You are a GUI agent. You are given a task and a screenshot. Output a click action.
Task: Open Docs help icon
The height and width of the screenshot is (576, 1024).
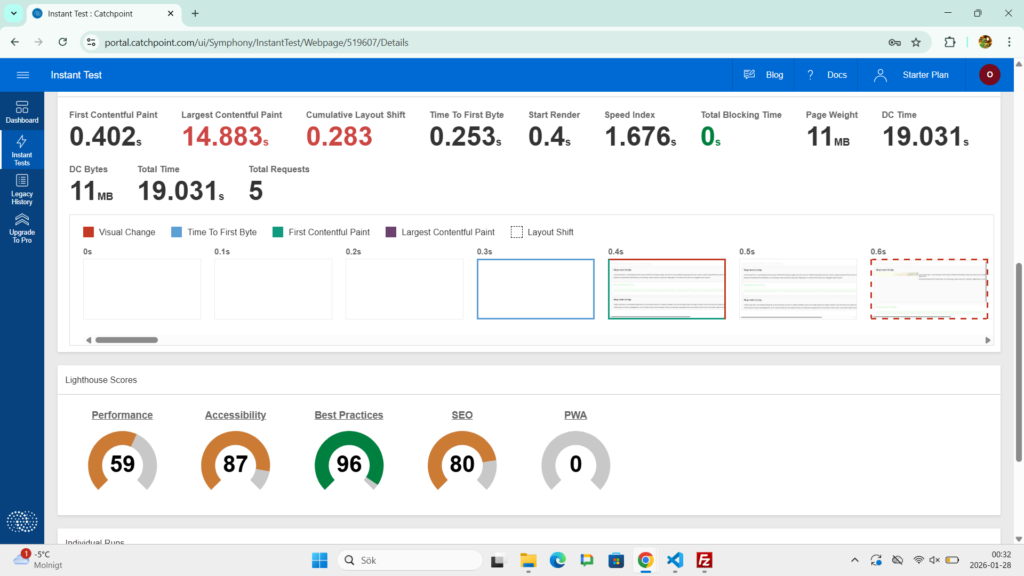[811, 75]
